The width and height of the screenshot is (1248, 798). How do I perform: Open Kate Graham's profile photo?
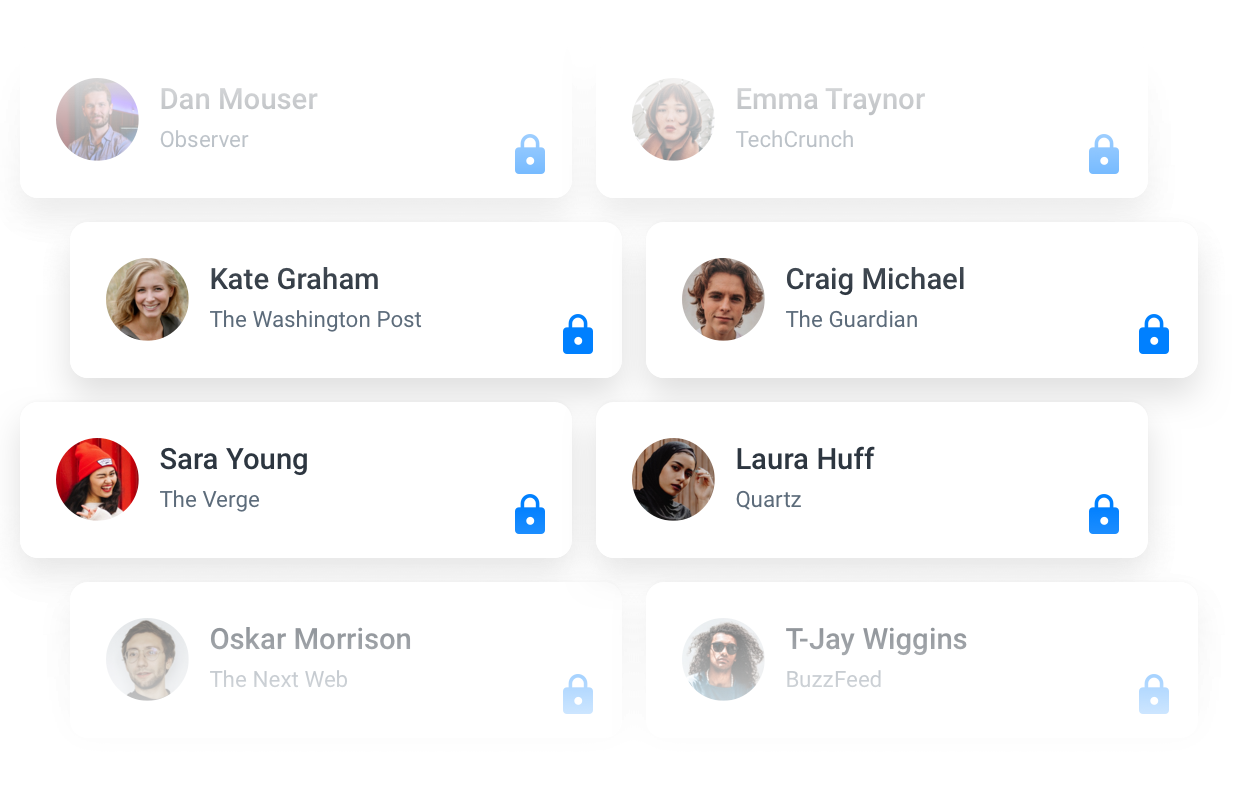pos(147,300)
